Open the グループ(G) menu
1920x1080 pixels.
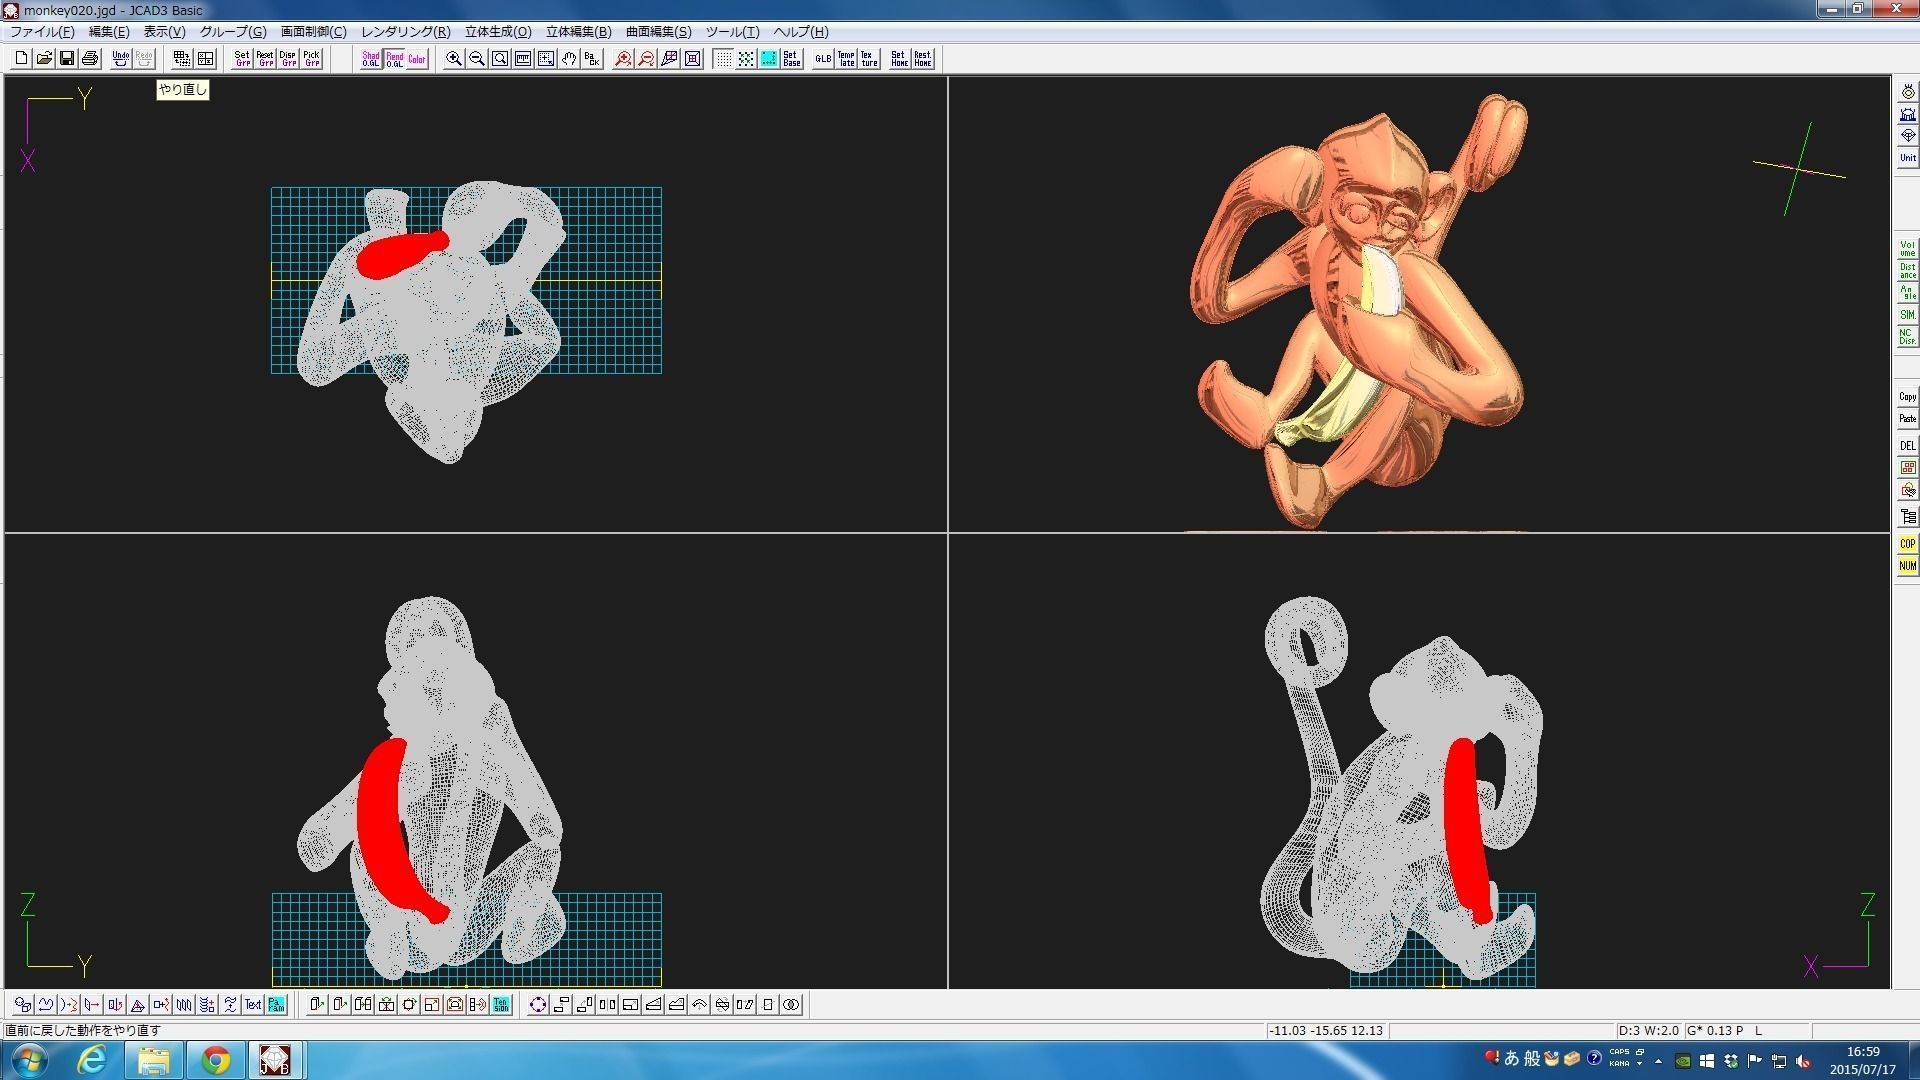pos(233,32)
